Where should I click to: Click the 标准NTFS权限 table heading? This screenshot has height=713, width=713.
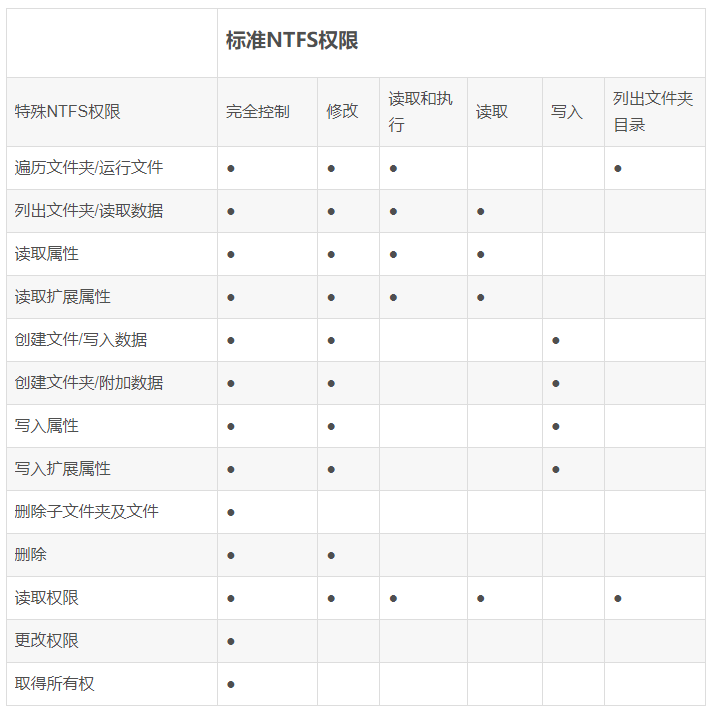pyautogui.click(x=292, y=40)
